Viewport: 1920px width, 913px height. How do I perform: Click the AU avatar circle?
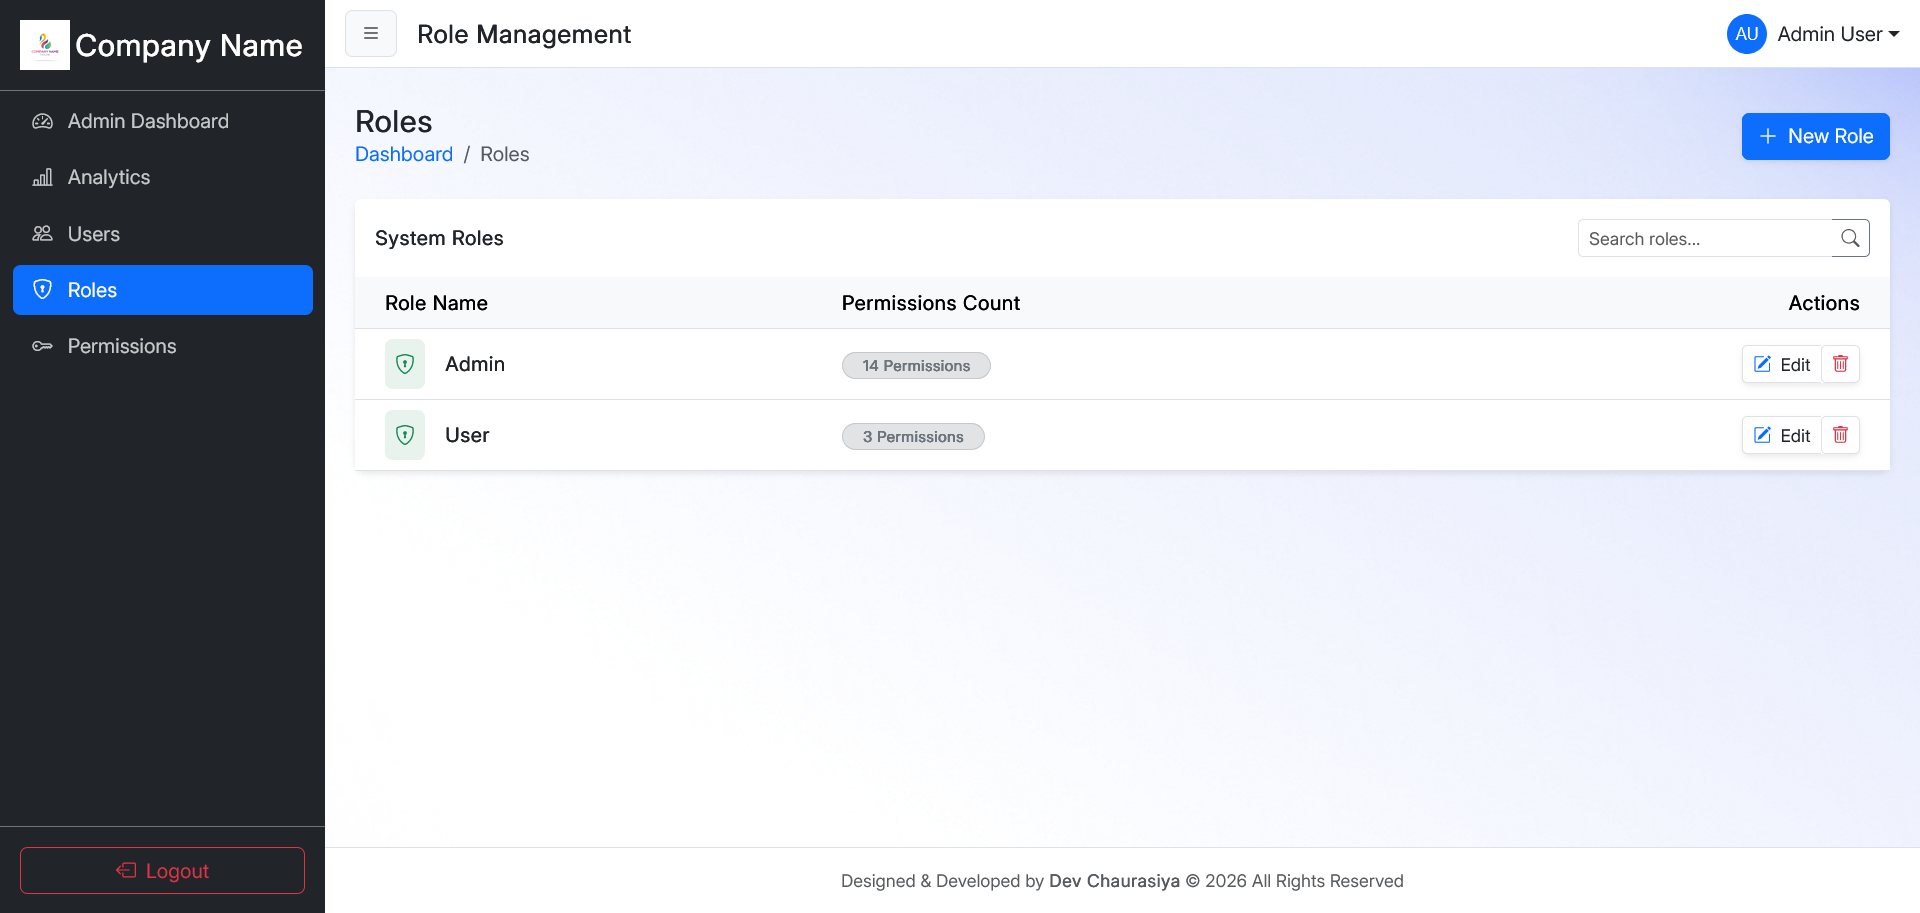[1746, 34]
